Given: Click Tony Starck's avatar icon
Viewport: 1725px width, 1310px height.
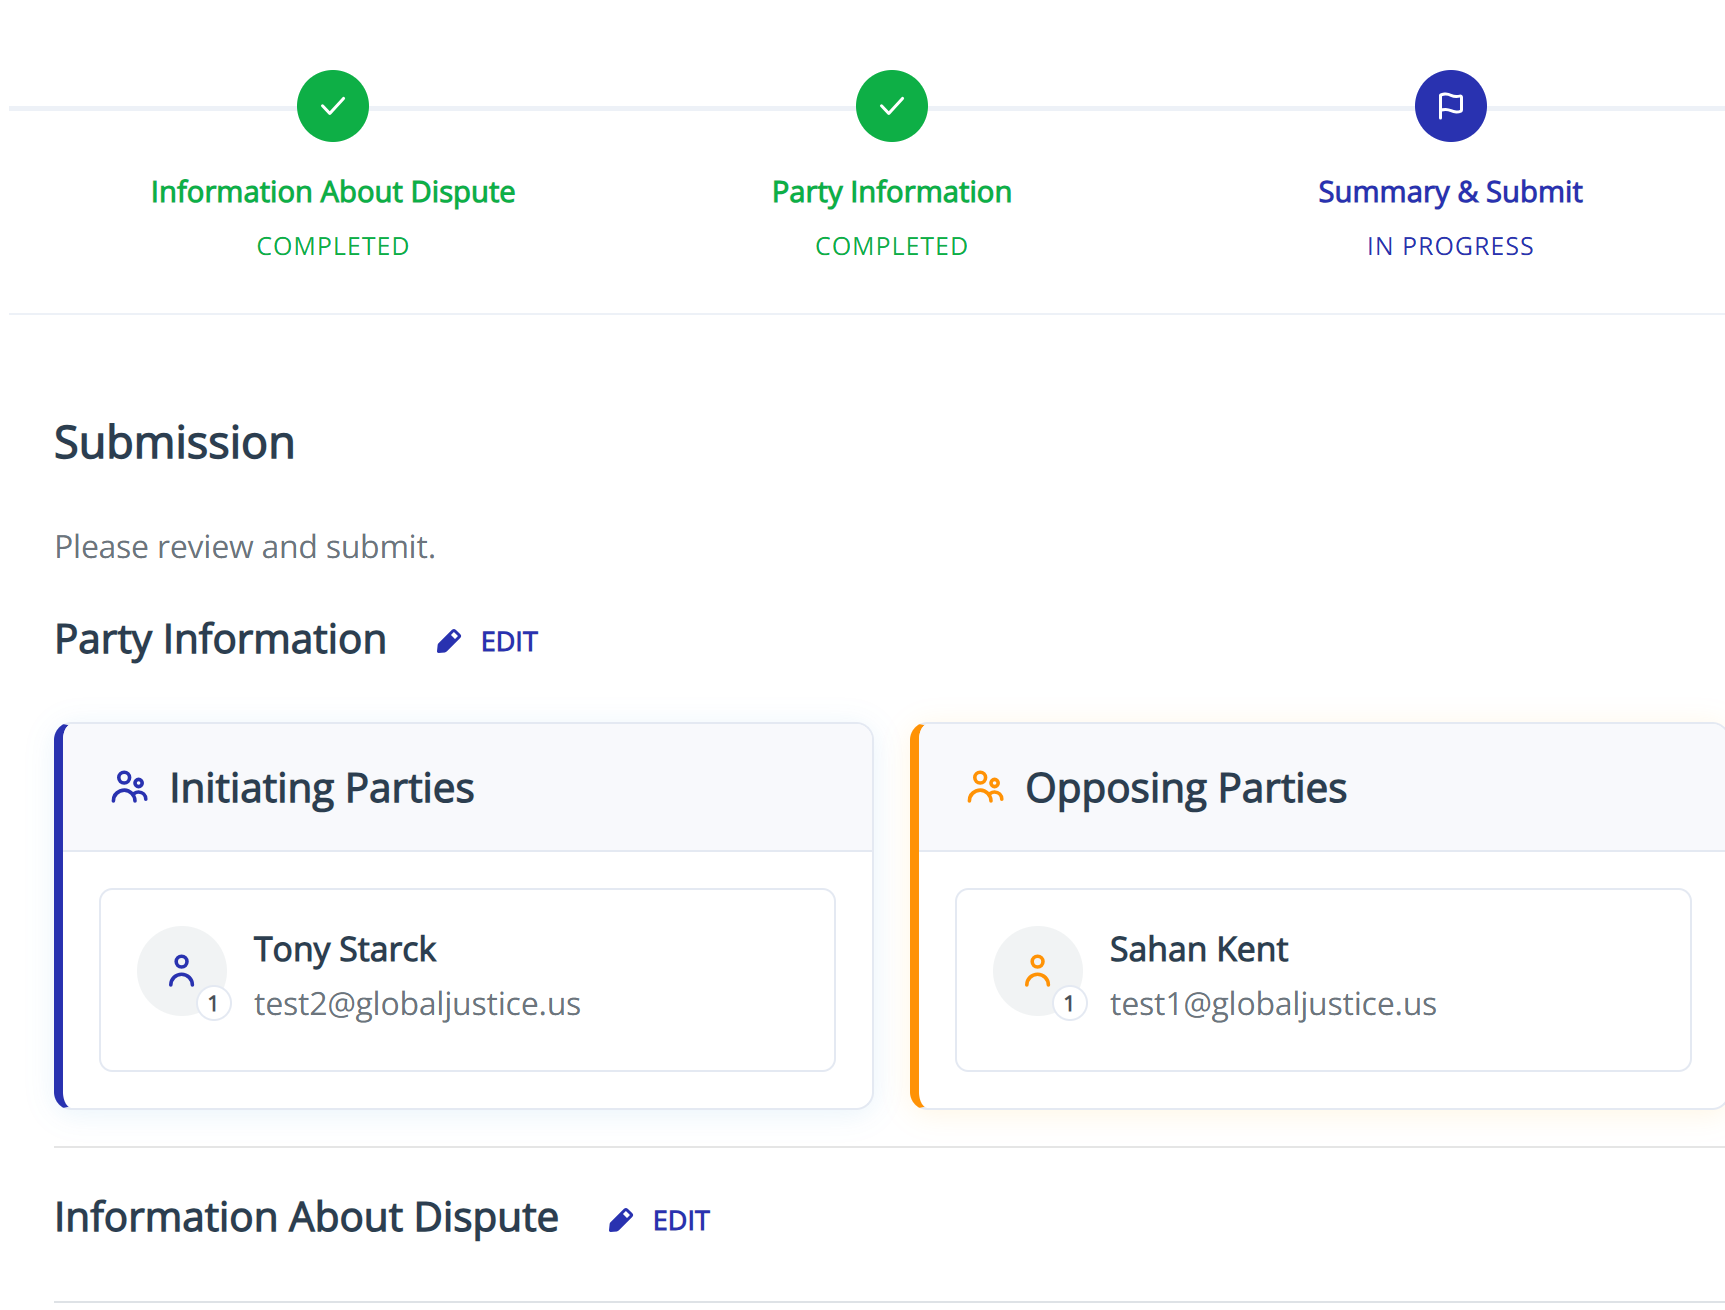Looking at the screenshot, I should click(x=182, y=971).
